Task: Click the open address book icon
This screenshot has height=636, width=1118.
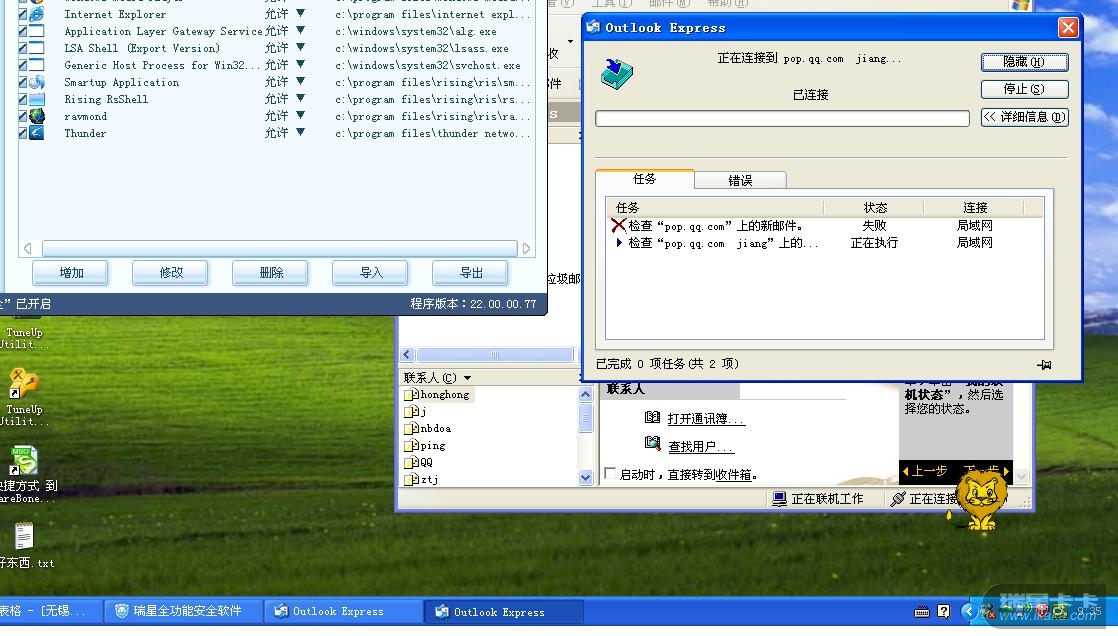Action: [652, 417]
